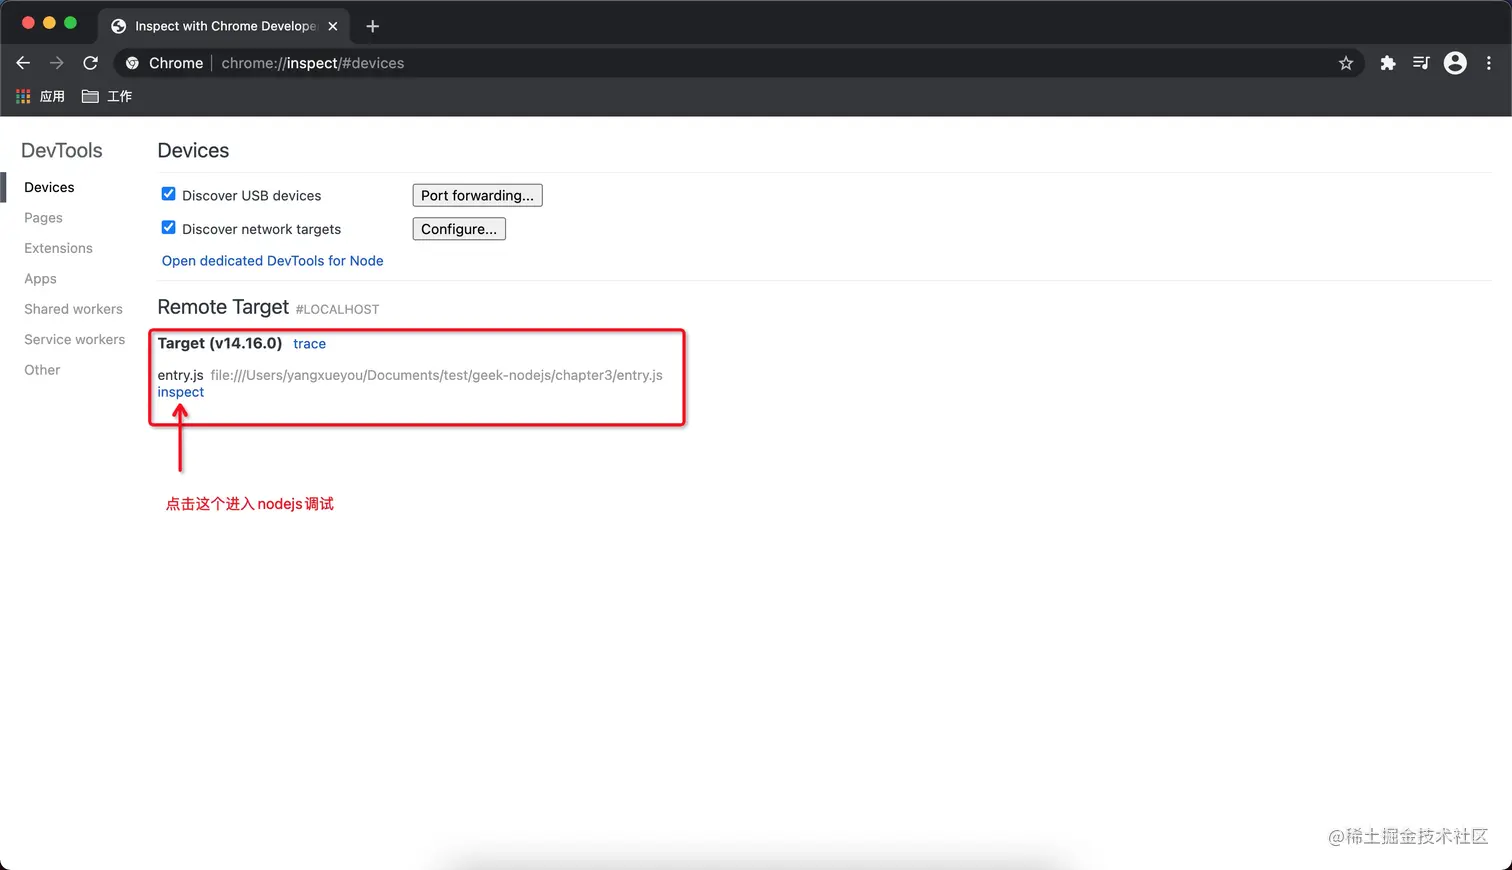Click the macOS yellow minimize button
The width and height of the screenshot is (1512, 870).
pos(49,22)
